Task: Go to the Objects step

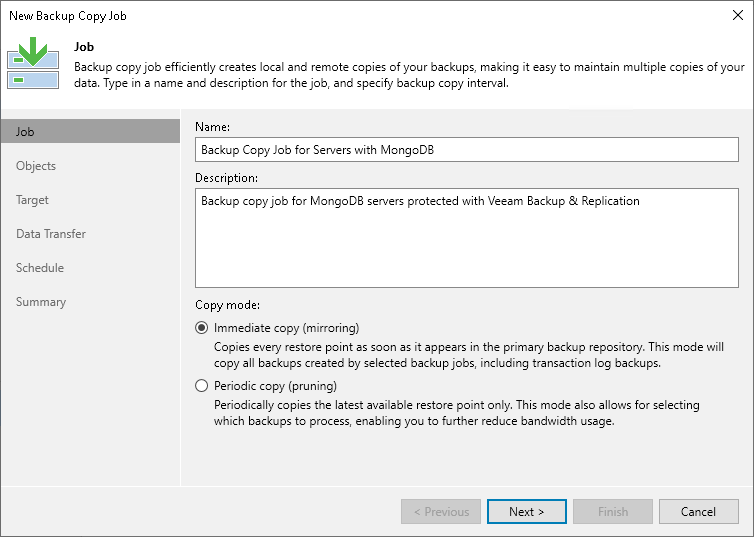Action: (36, 166)
